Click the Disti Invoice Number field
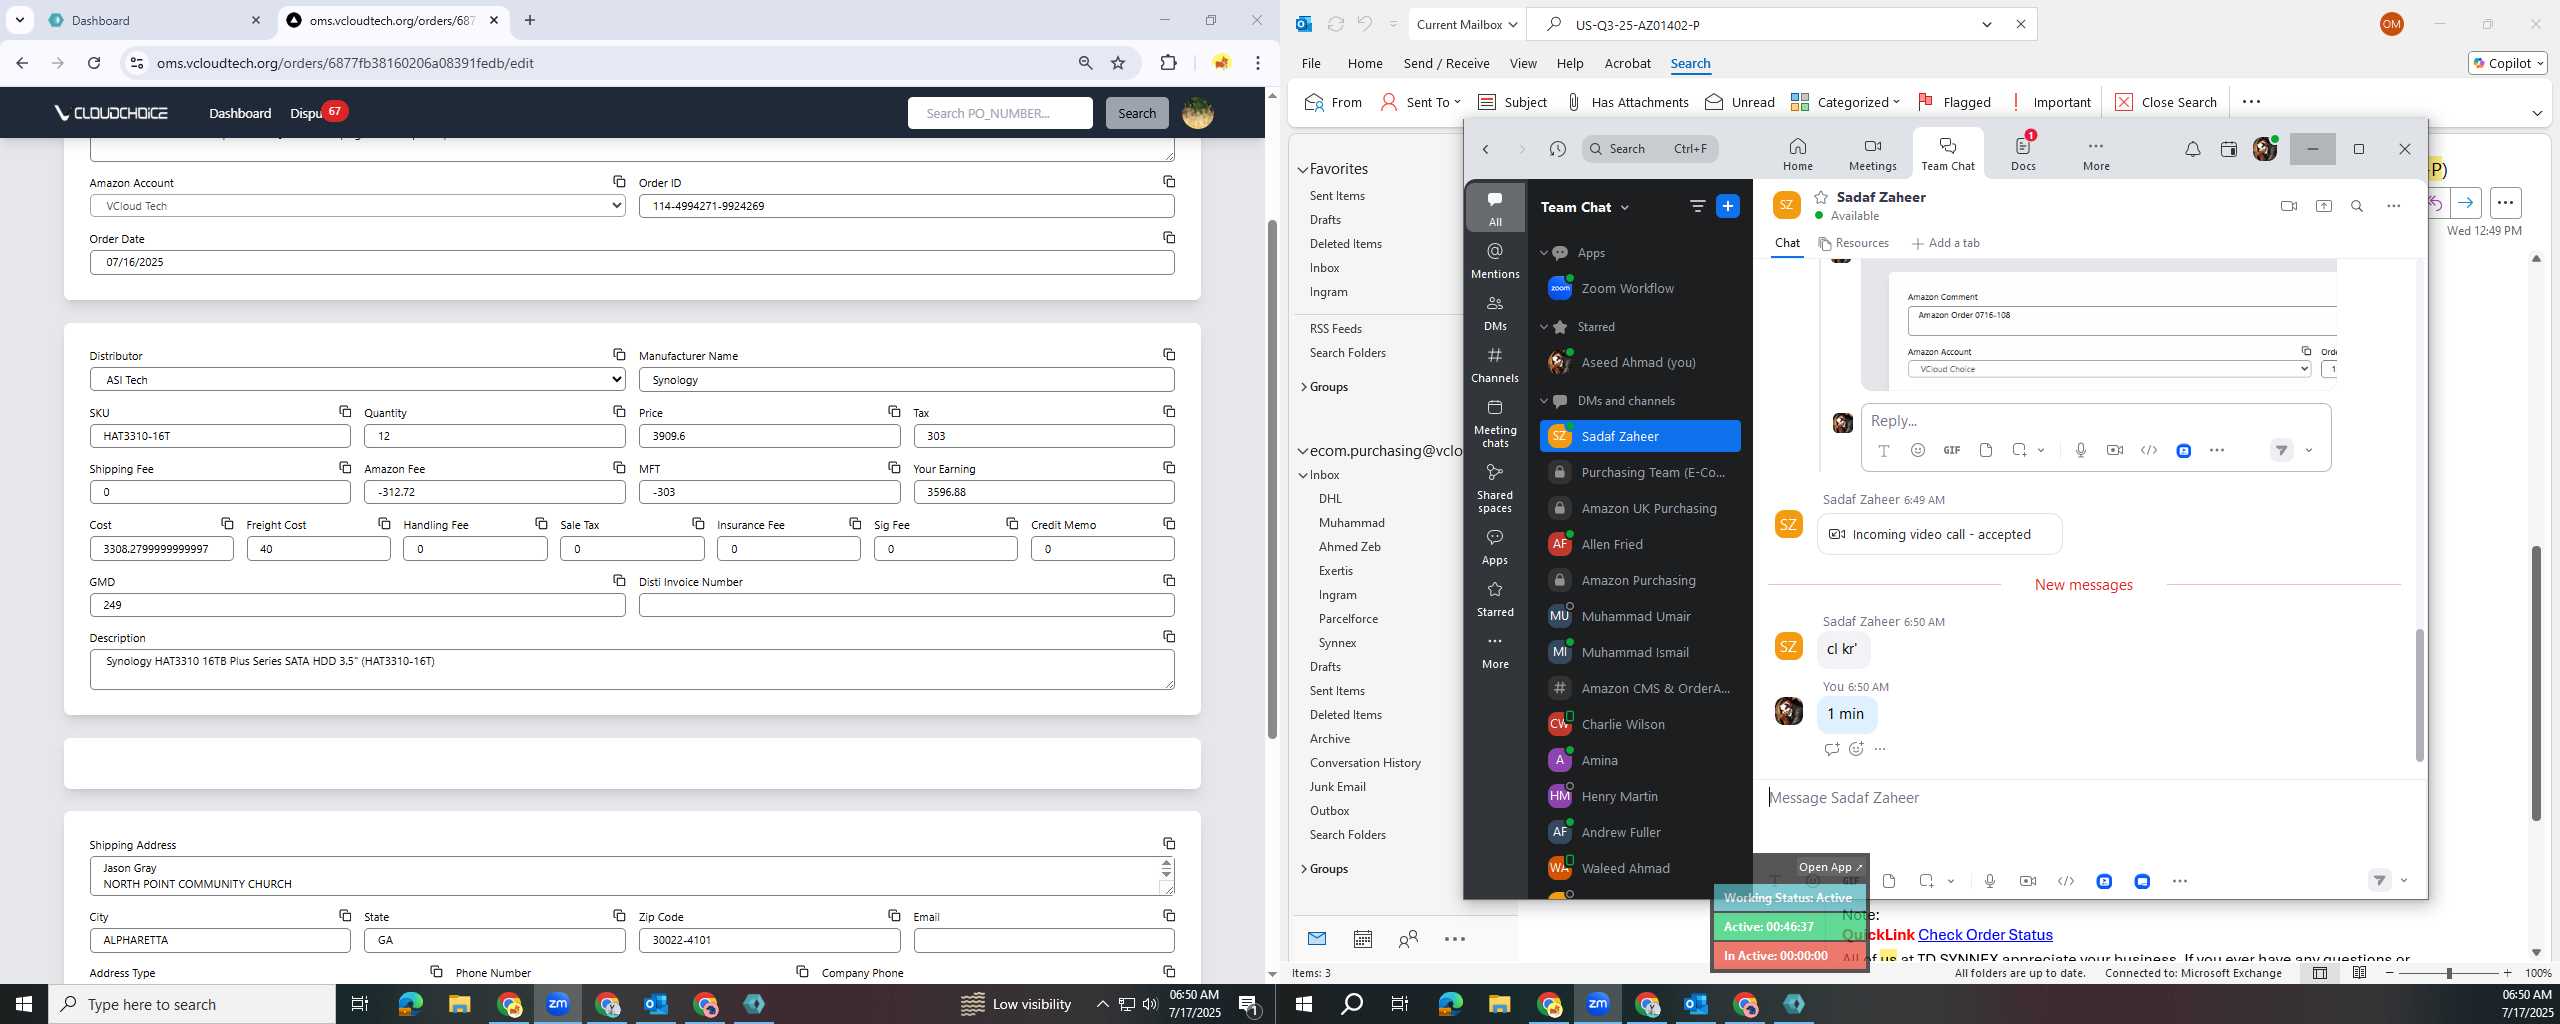2560x1024 pixels. (906, 605)
